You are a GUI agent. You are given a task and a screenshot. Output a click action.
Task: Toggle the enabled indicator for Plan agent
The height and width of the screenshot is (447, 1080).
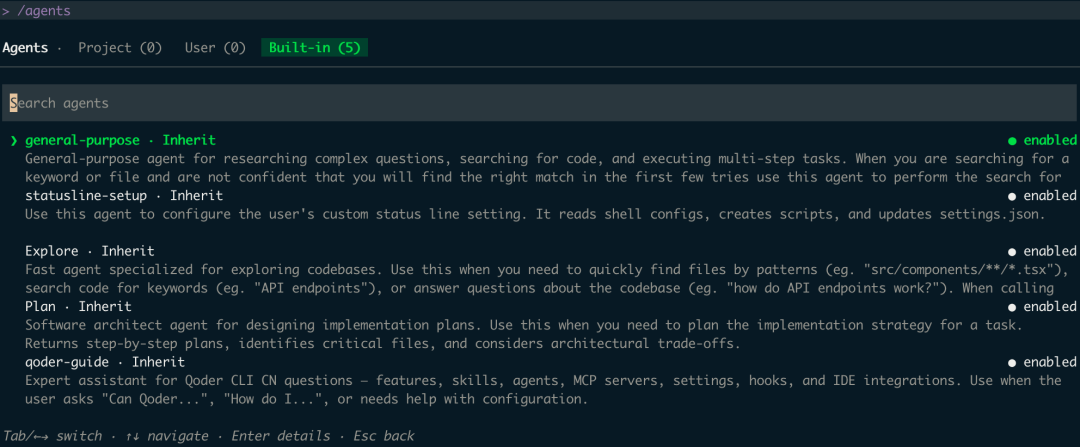coord(1042,306)
